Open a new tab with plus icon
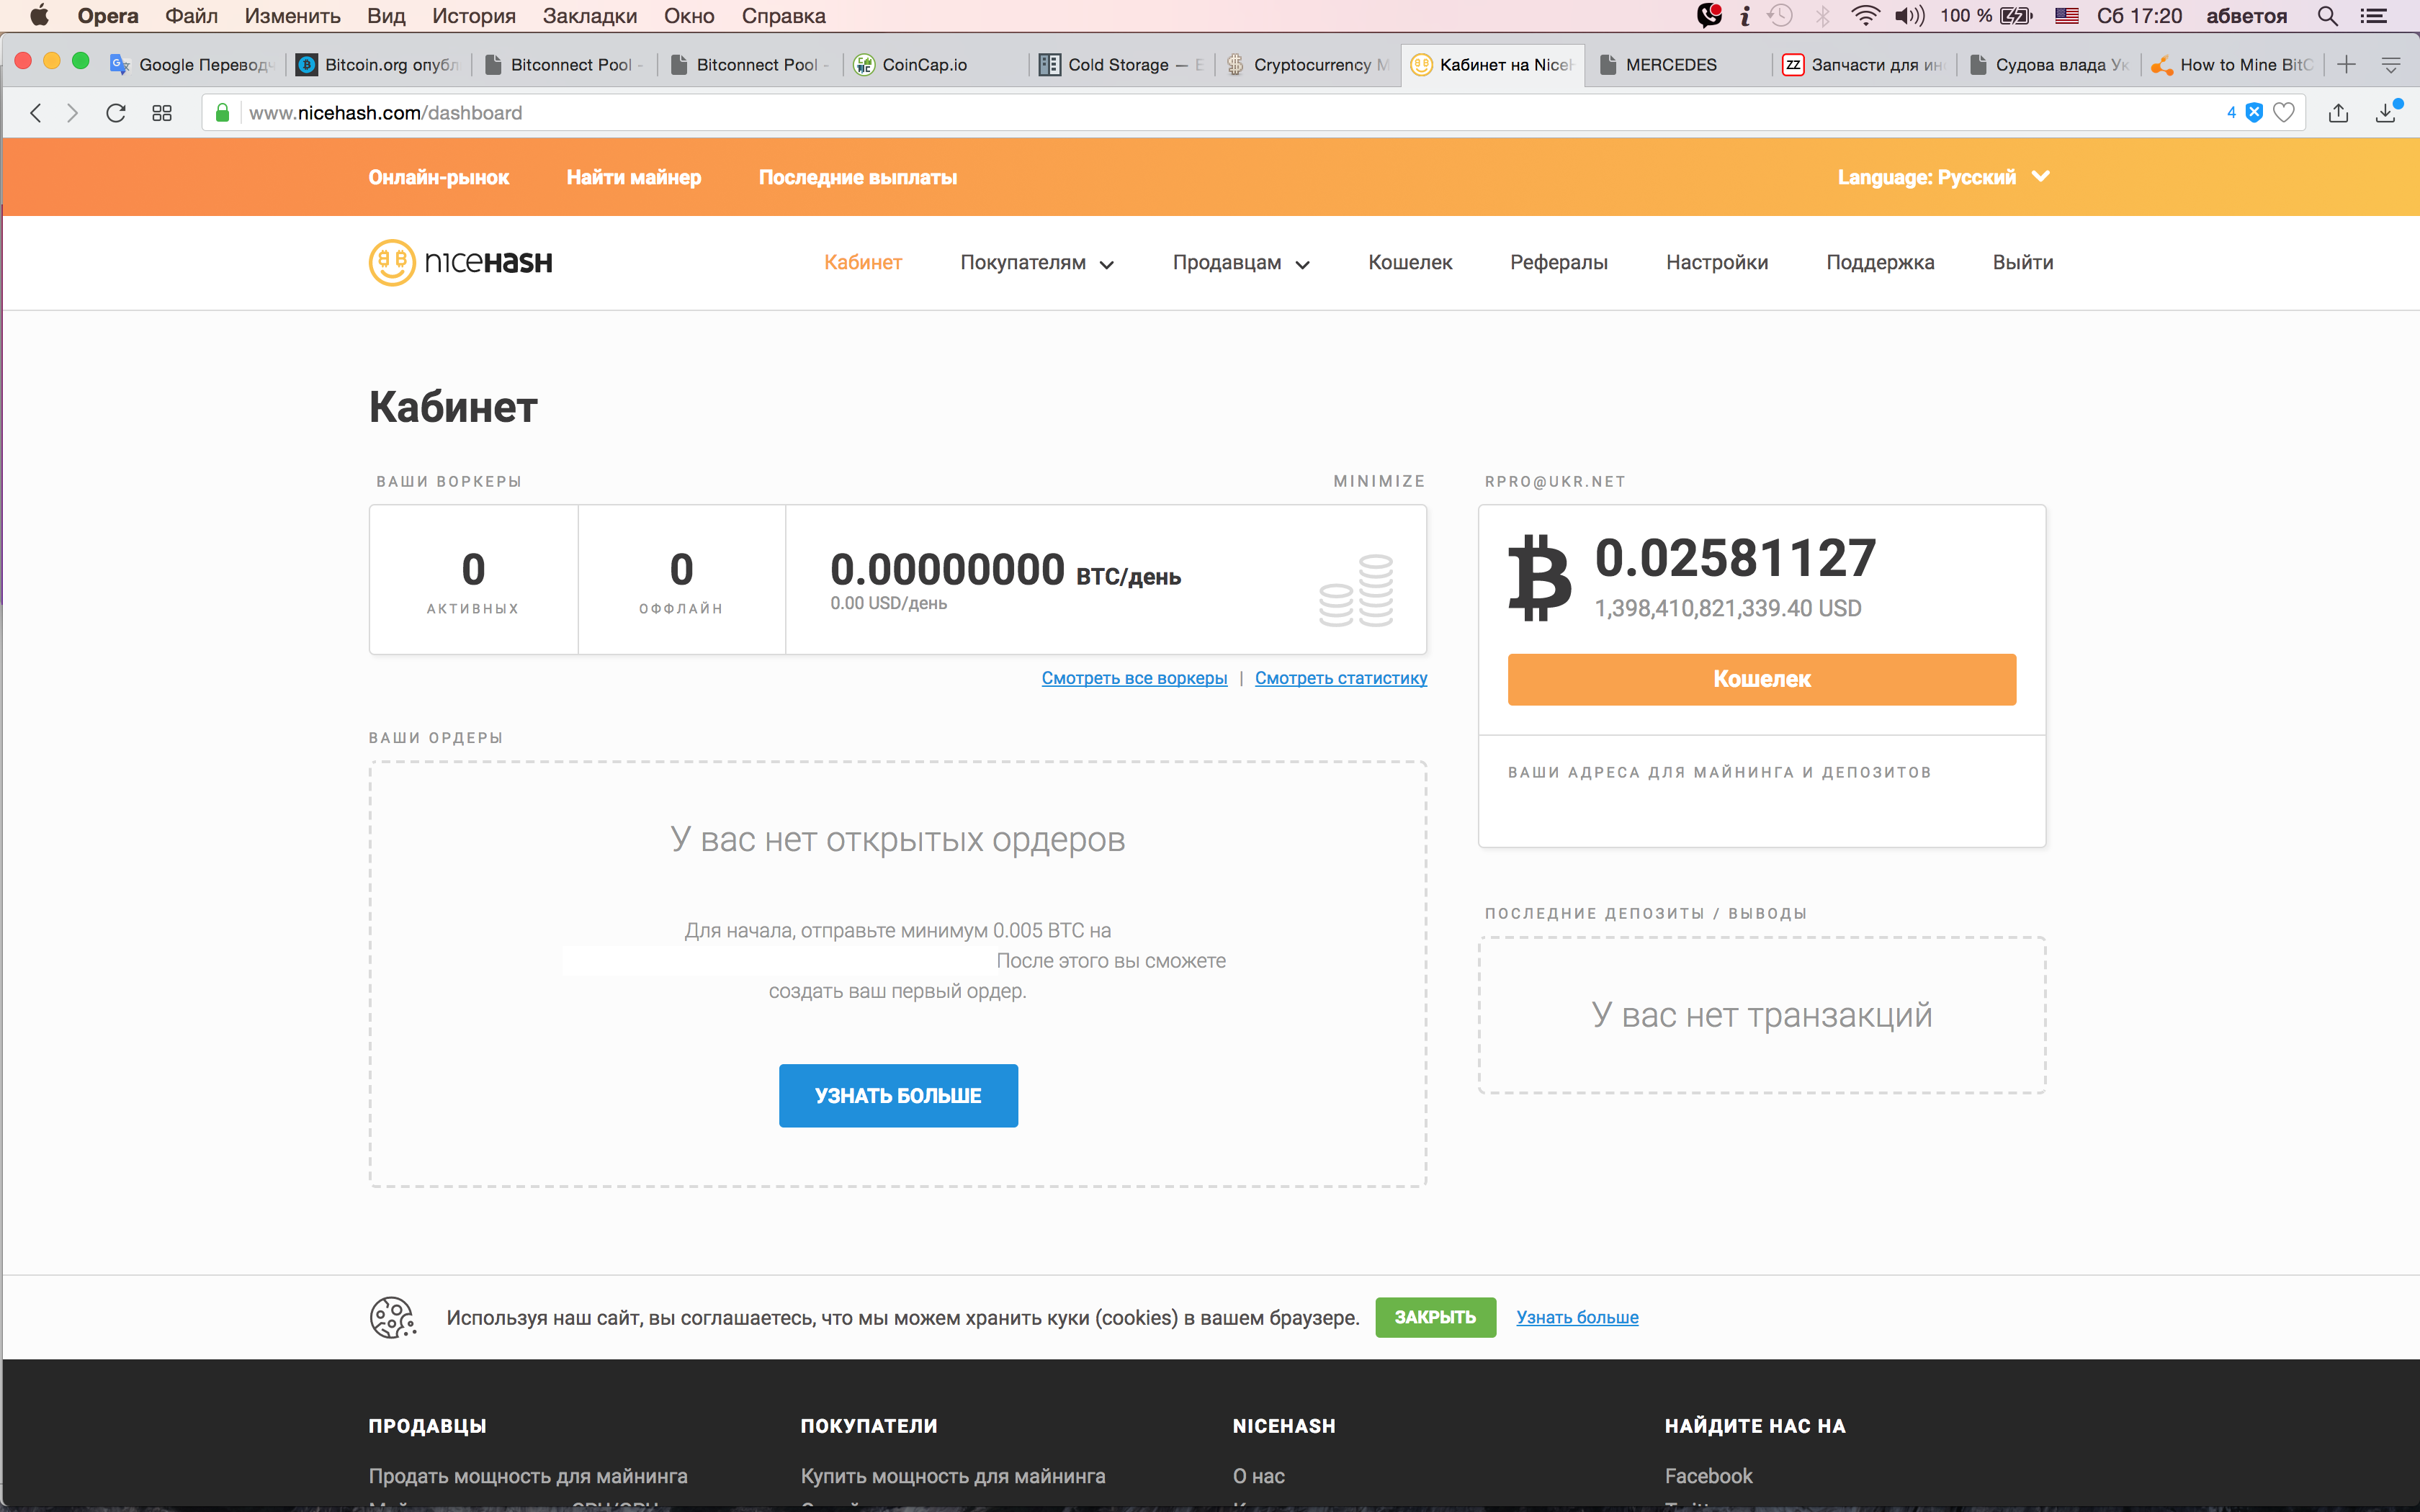Image resolution: width=2420 pixels, height=1512 pixels. (2347, 65)
